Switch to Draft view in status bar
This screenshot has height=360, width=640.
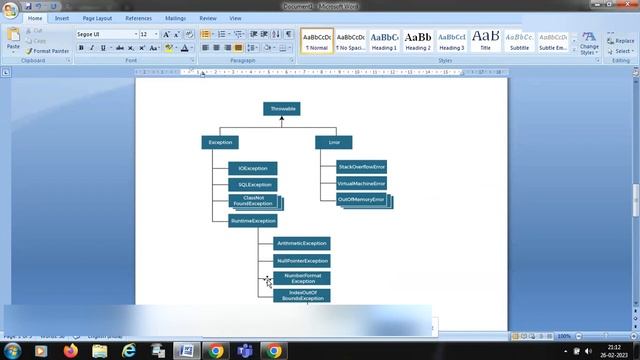[549, 336]
